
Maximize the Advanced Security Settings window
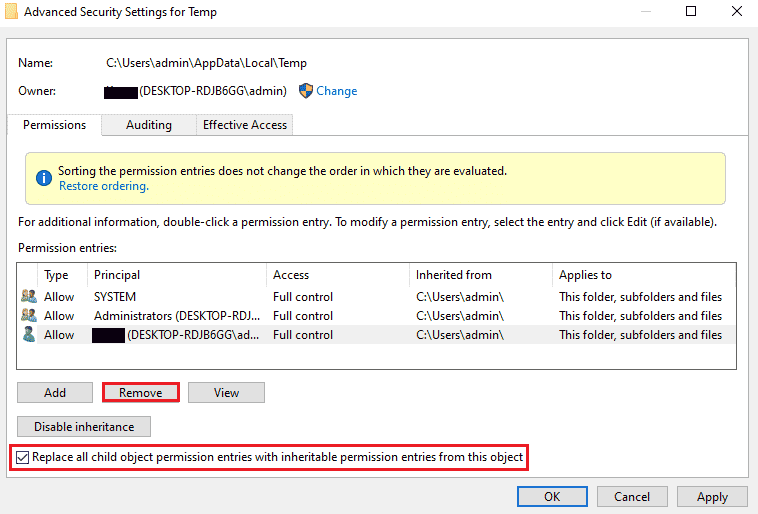(691, 11)
